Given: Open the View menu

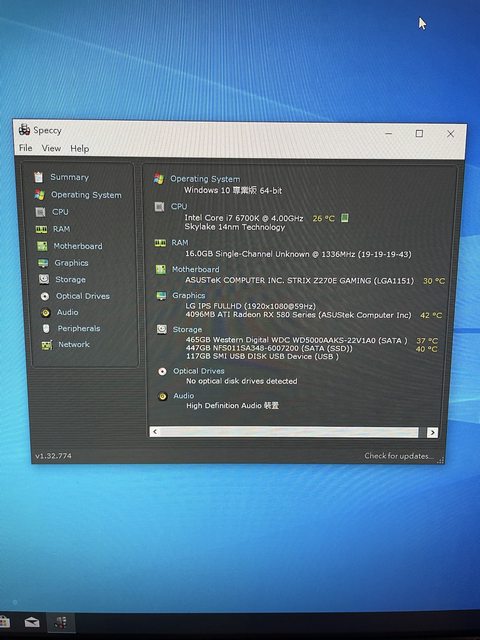Looking at the screenshot, I should 51,148.
